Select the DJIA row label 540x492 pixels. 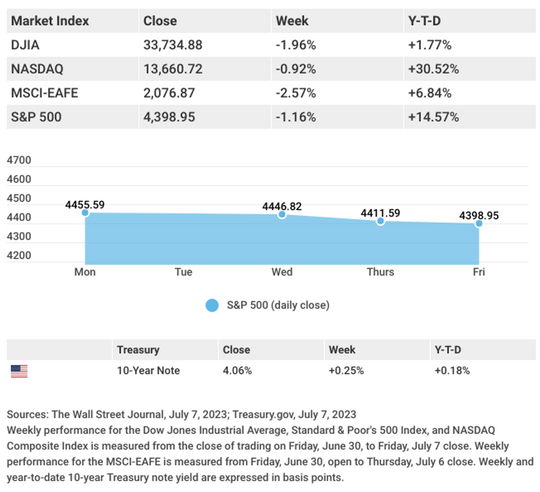(25, 45)
